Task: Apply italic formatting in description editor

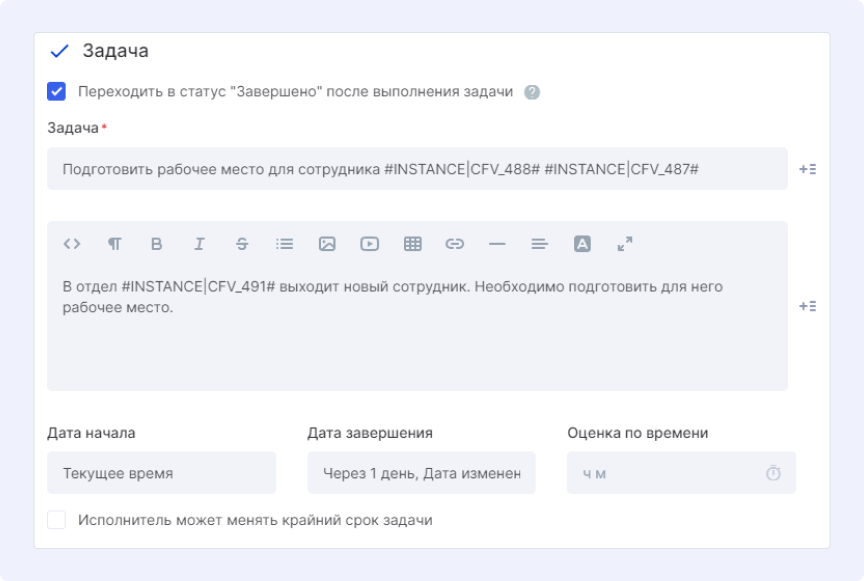Action: coord(199,243)
